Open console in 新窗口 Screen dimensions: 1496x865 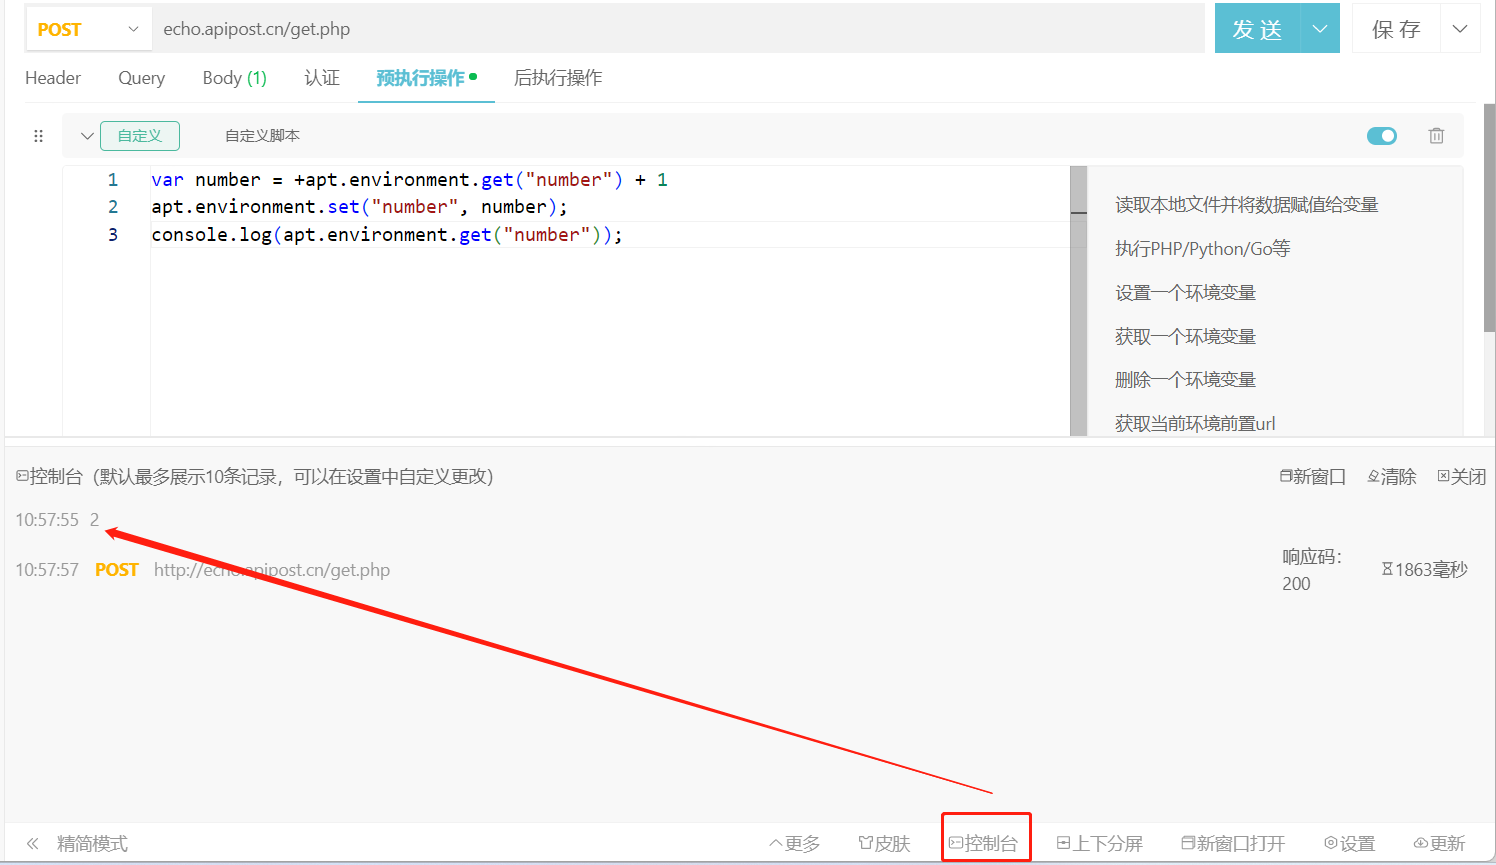(x=1313, y=477)
